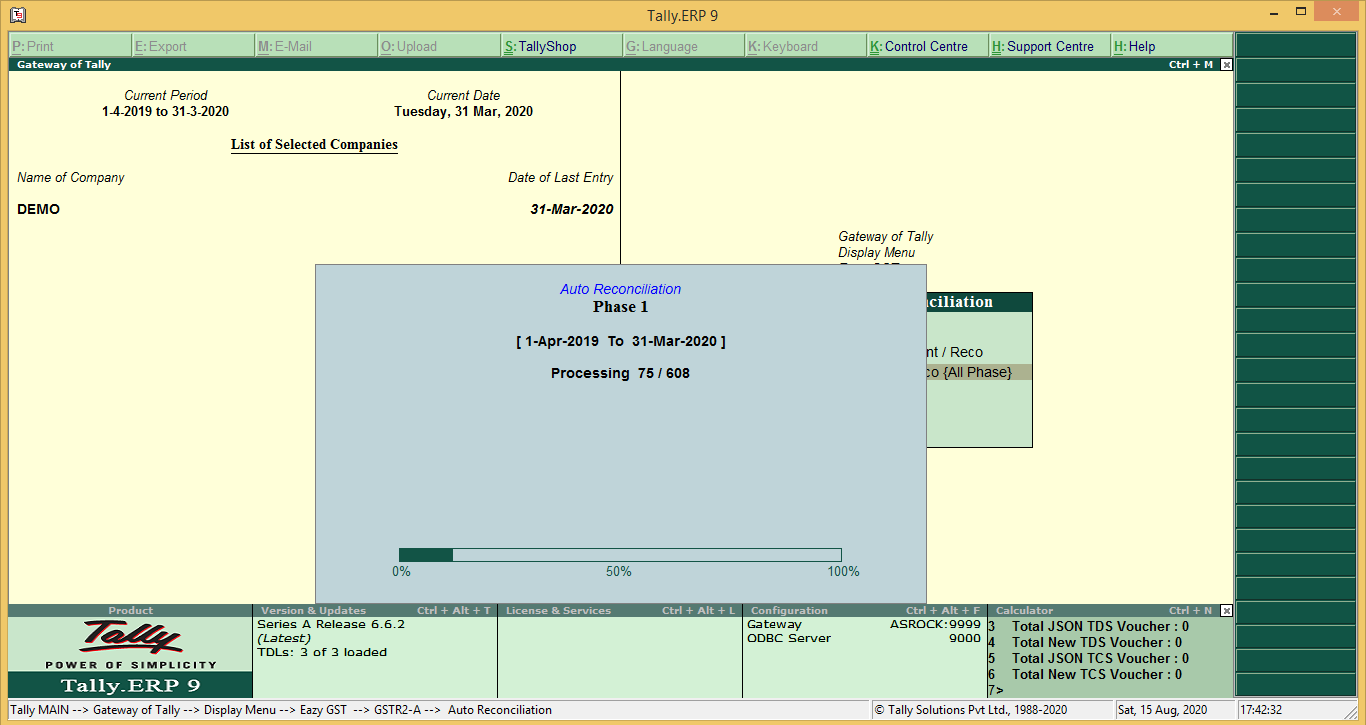Click the Processing 75 / 608 counter

pos(620,373)
